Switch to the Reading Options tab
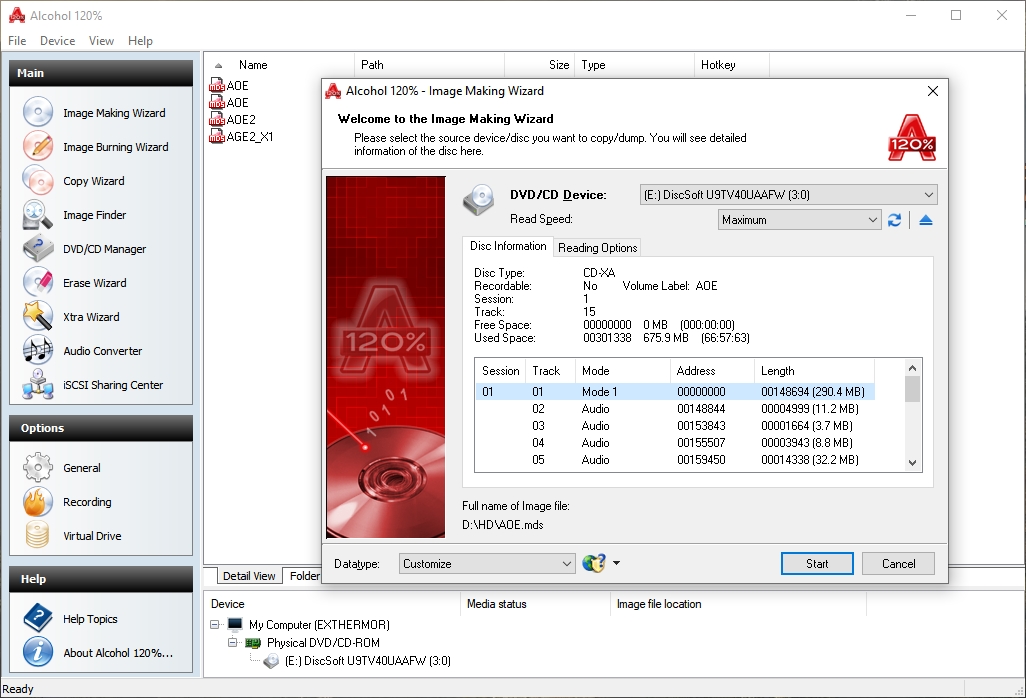The height and width of the screenshot is (698, 1026). click(x=597, y=247)
